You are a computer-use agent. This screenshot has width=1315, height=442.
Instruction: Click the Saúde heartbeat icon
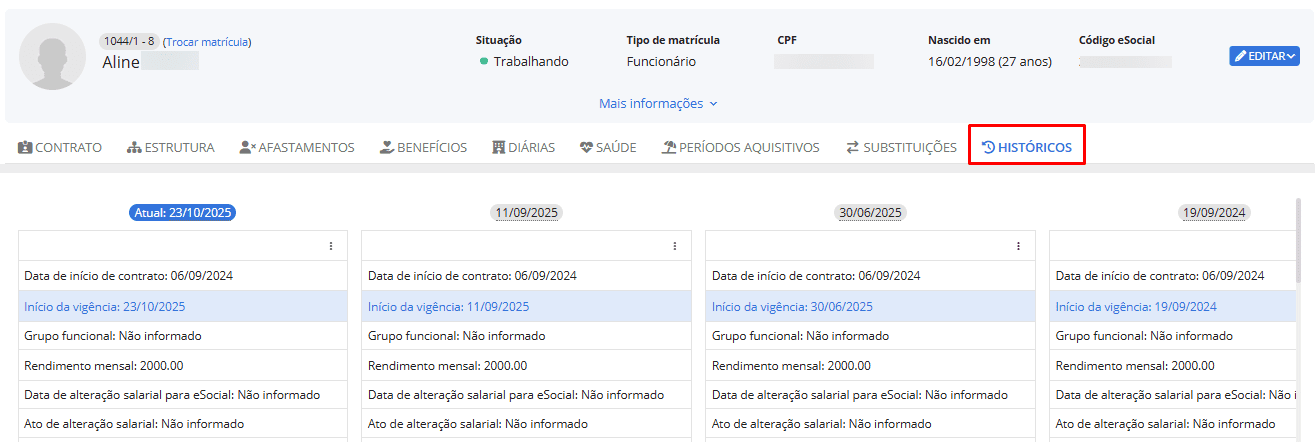pyautogui.click(x=587, y=147)
